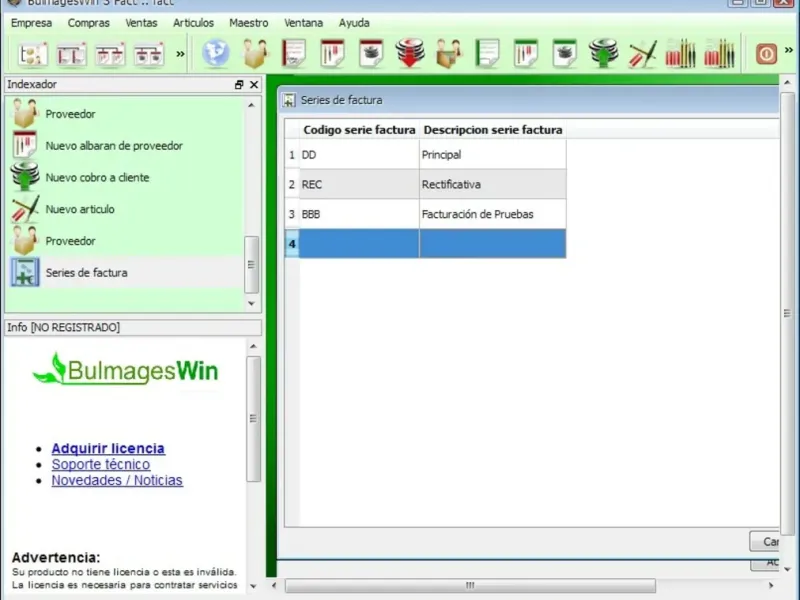Image resolution: width=800 pixels, height=600 pixels.
Task: Click row header number 4
Action: tap(292, 244)
